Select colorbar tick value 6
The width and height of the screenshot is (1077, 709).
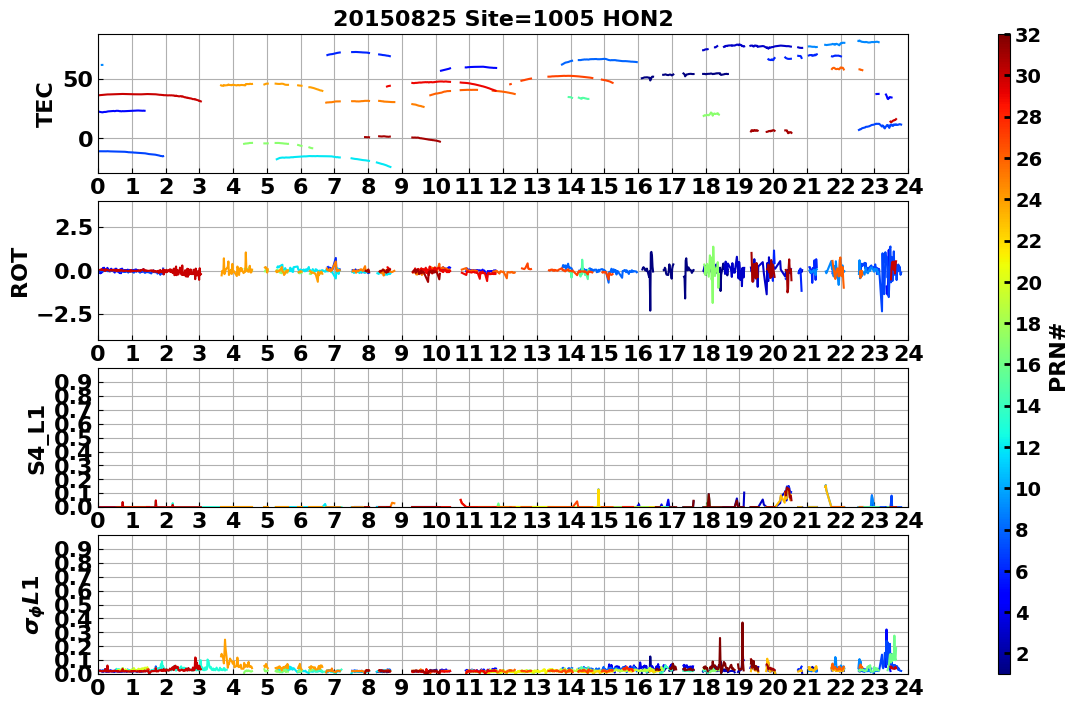[1022, 571]
